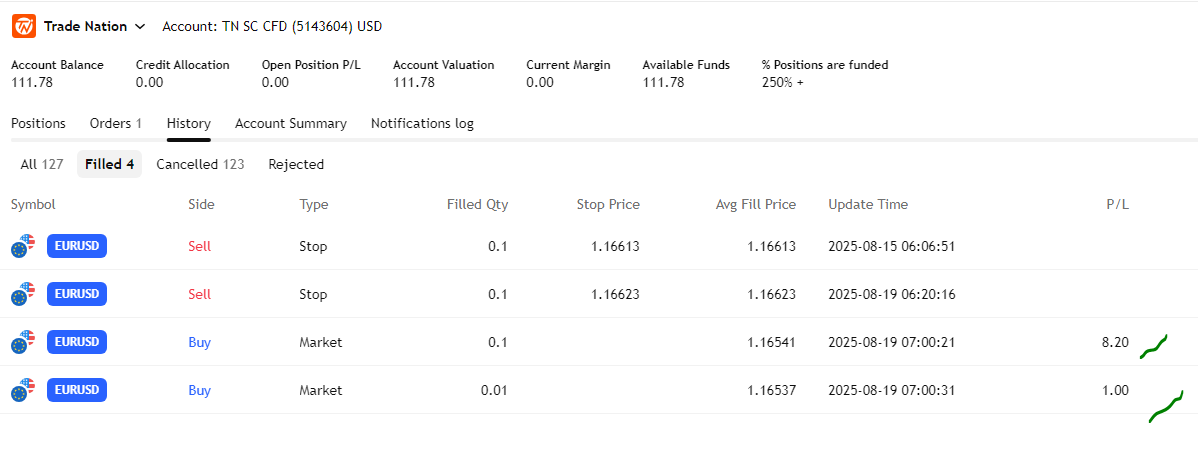Show All 127 history entries

pyautogui.click(x=42, y=164)
